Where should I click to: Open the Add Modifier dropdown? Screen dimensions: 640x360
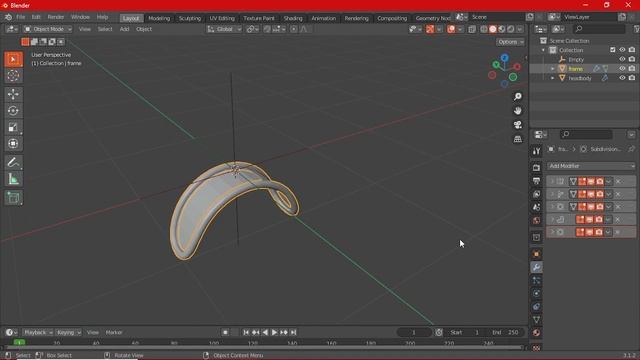(591, 166)
